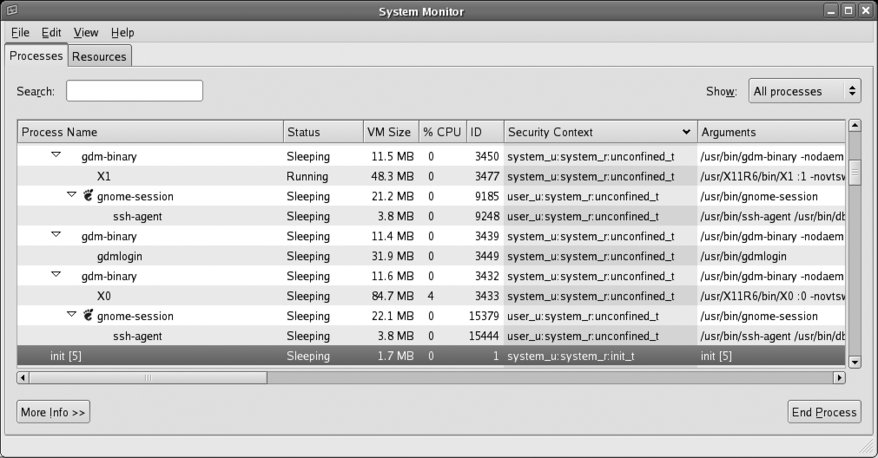
Task: Click the gnome foot icon beside gnome-session 15379
Action: click(x=88, y=315)
